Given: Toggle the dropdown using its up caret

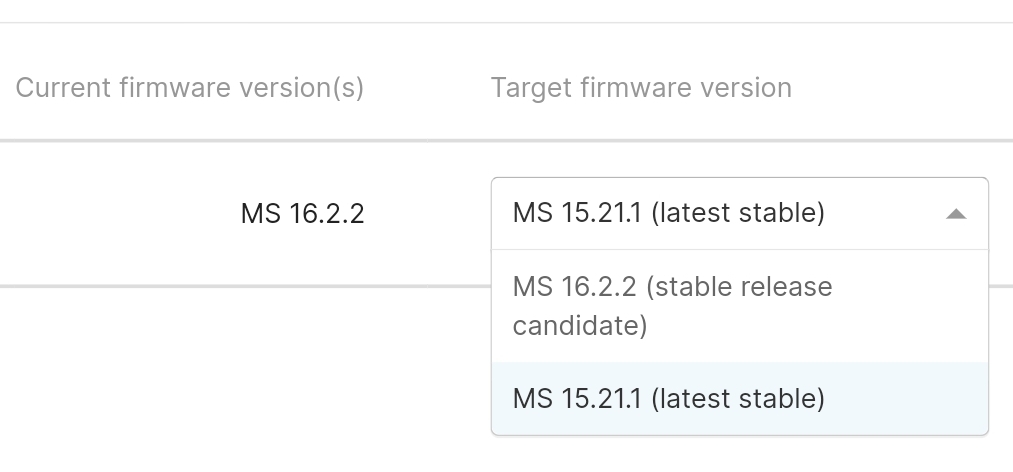Looking at the screenshot, I should [956, 214].
